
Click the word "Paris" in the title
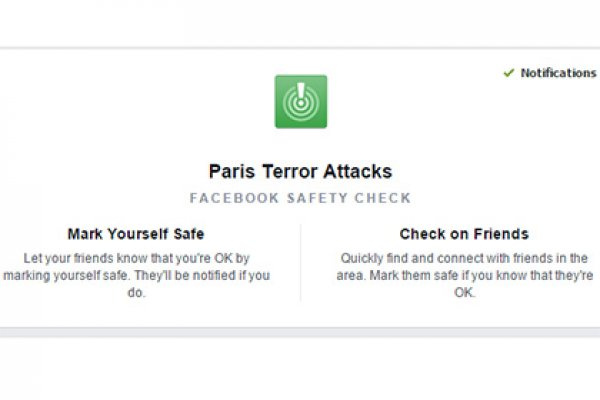[229, 171]
